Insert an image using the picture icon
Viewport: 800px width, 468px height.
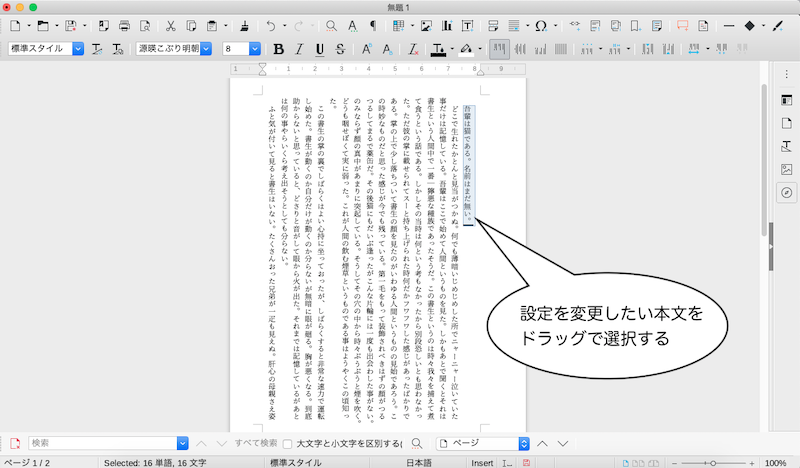coord(426,26)
